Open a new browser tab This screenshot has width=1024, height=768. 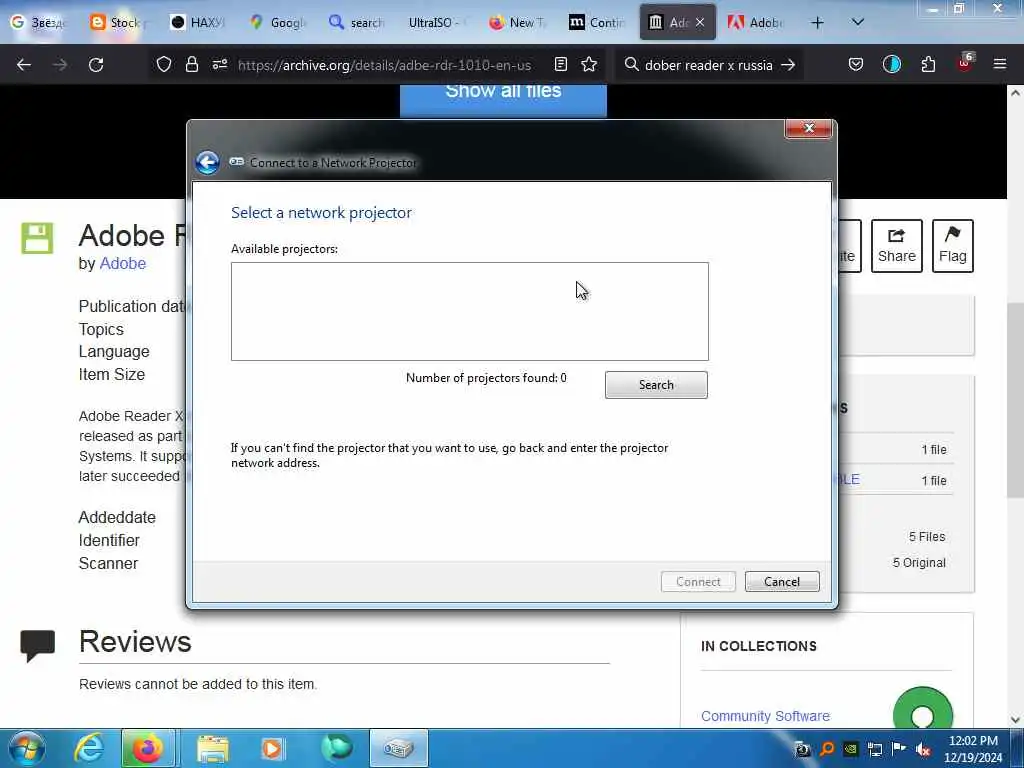click(817, 23)
